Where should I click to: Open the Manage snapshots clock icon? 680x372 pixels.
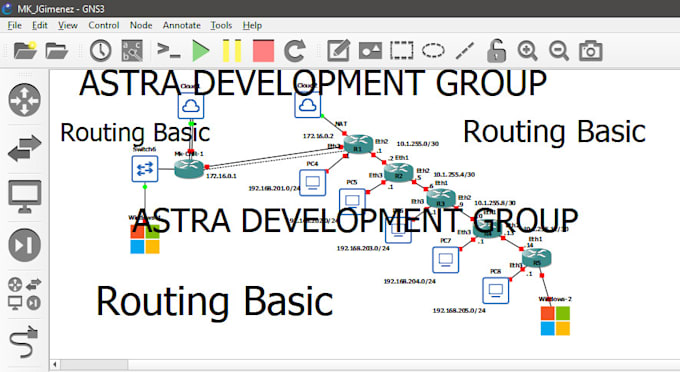(100, 51)
